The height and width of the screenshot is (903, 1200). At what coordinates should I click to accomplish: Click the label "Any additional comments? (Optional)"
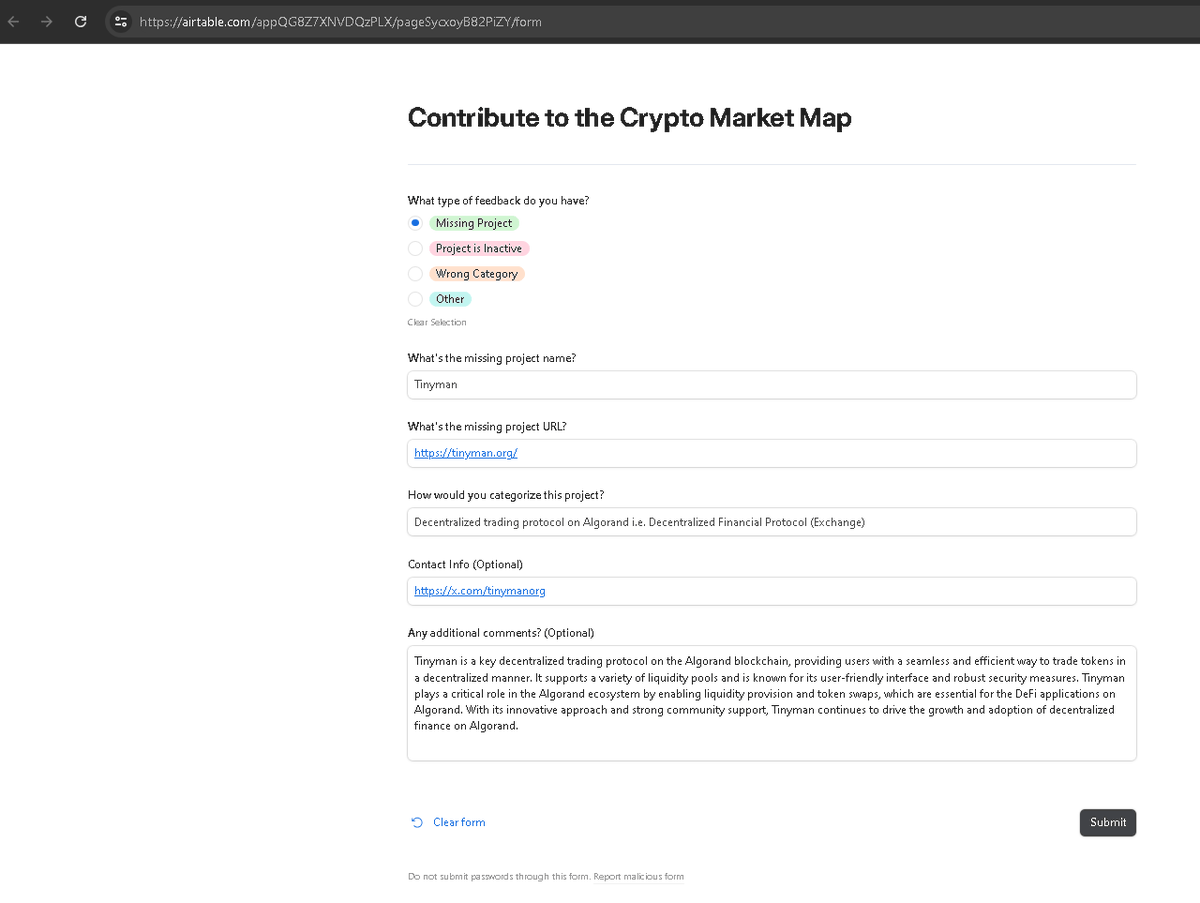click(501, 633)
